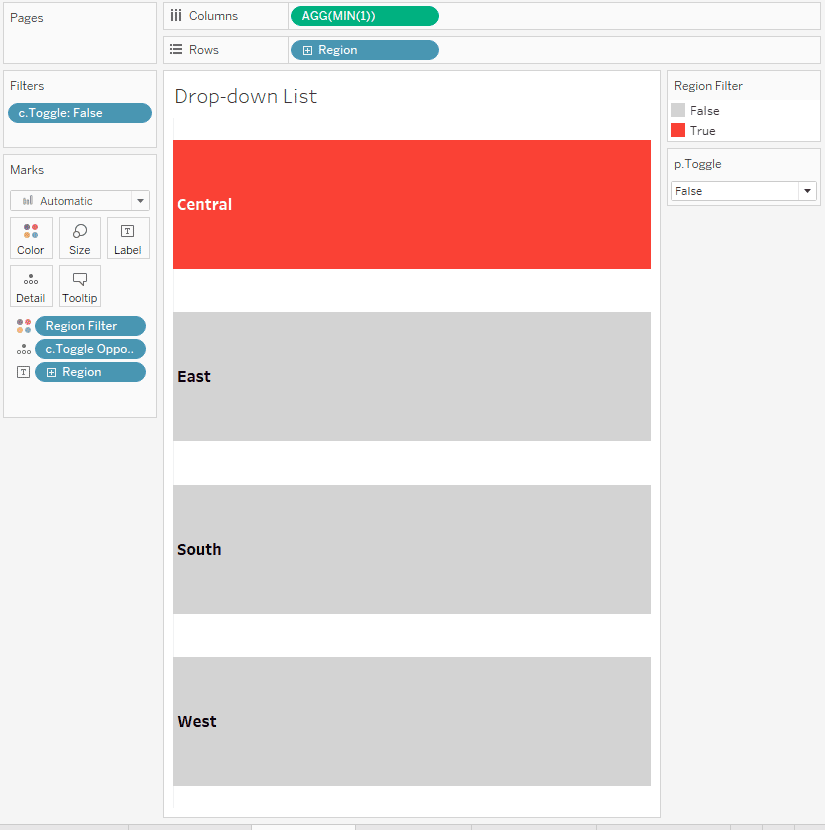
Task: Click the gray False legend swatch
Action: [678, 110]
